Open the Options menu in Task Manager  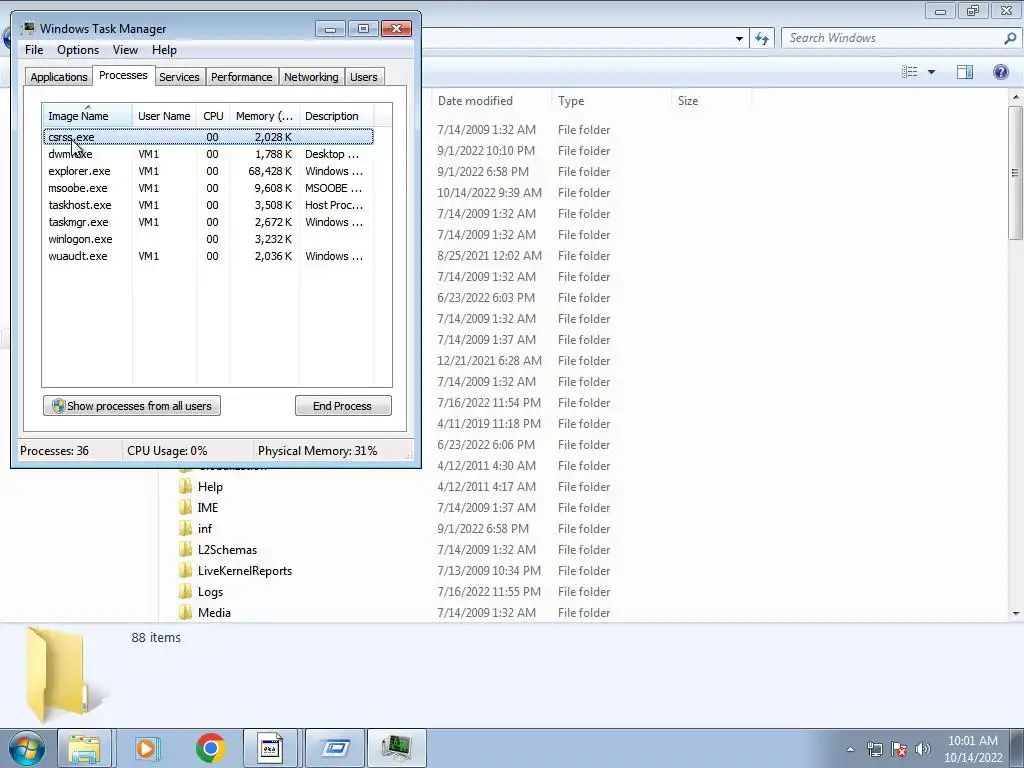pyautogui.click(x=78, y=50)
